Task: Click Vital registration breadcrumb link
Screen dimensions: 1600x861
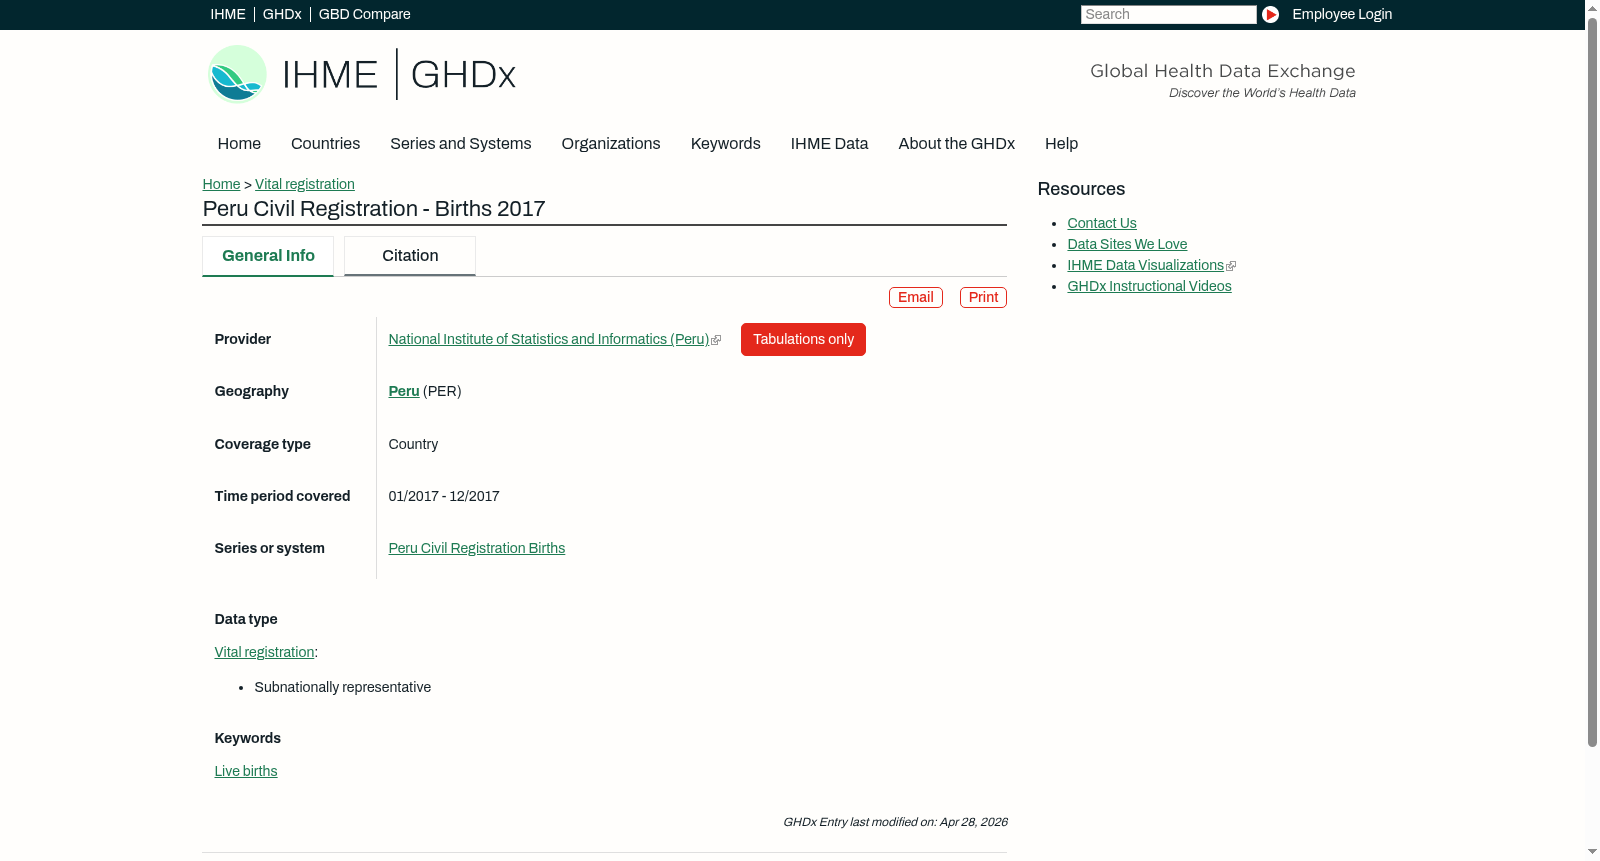Action: [305, 184]
